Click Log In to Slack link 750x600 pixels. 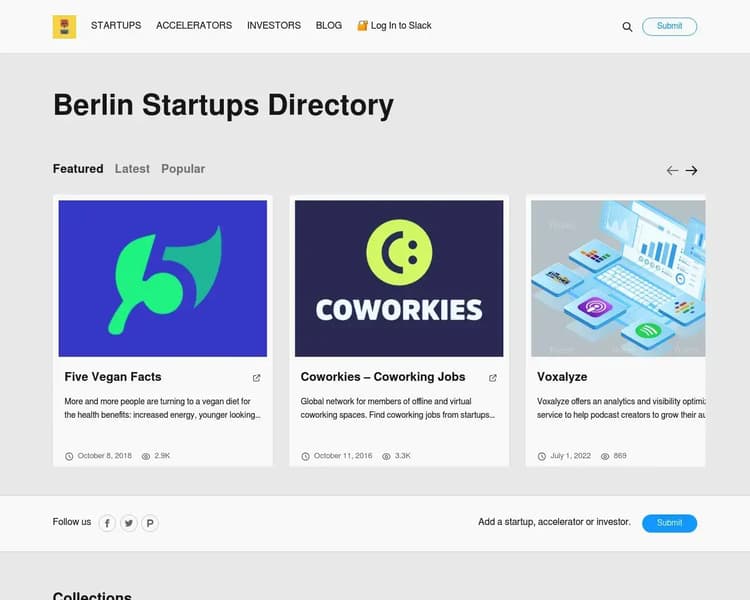tap(395, 25)
